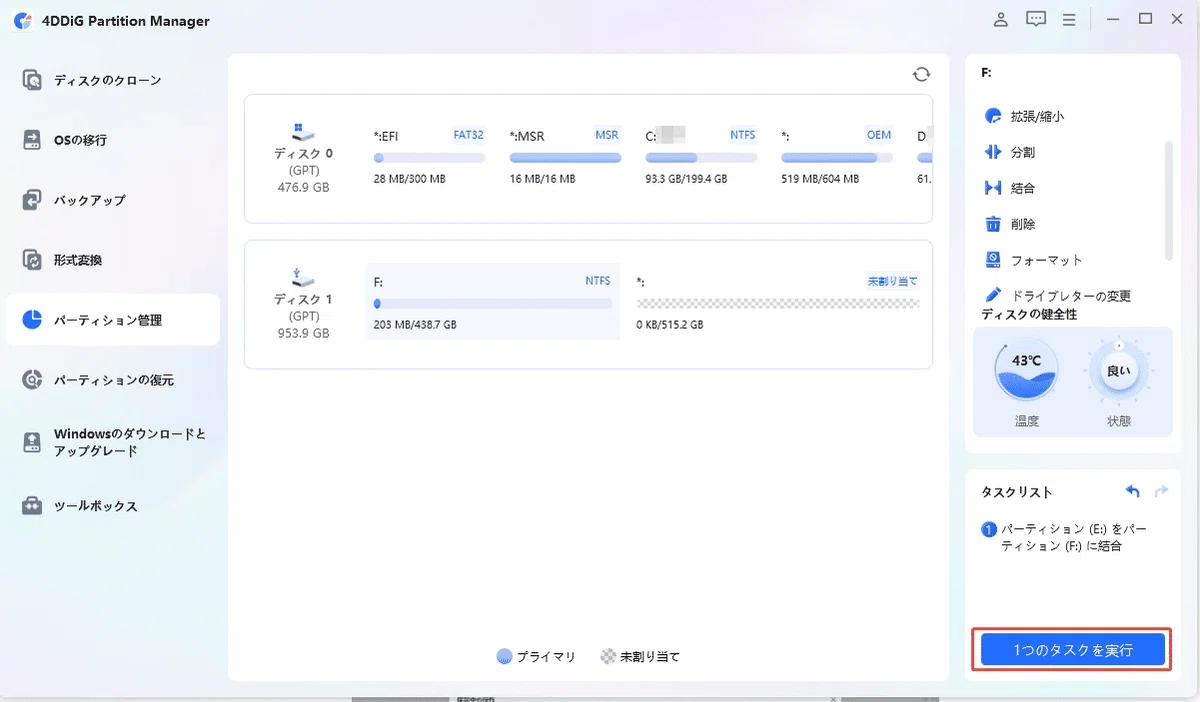Image resolution: width=1200 pixels, height=702 pixels.
Task: Undo the last task in task list
Action: coord(1132,491)
